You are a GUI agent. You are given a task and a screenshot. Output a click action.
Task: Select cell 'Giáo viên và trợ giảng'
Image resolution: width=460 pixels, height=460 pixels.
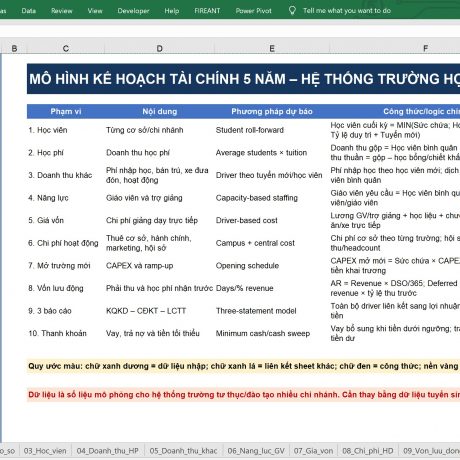coord(160,198)
